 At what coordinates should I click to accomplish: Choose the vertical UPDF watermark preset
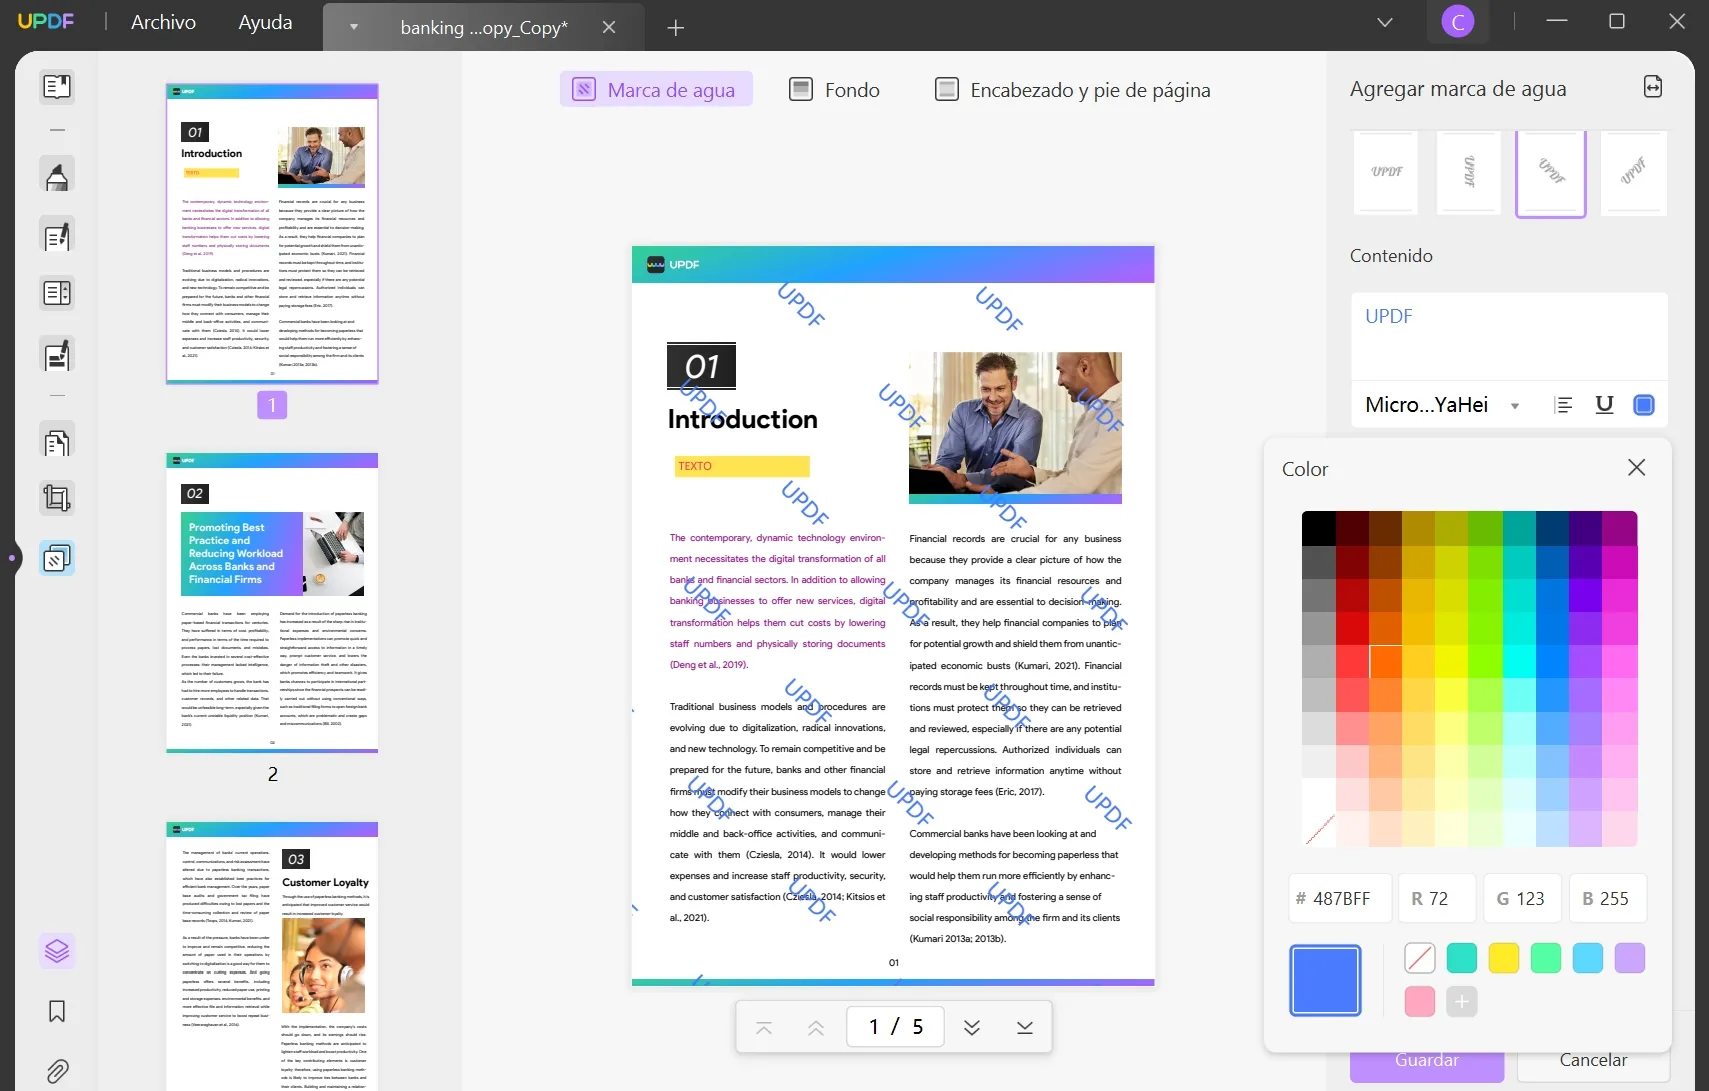point(1469,173)
